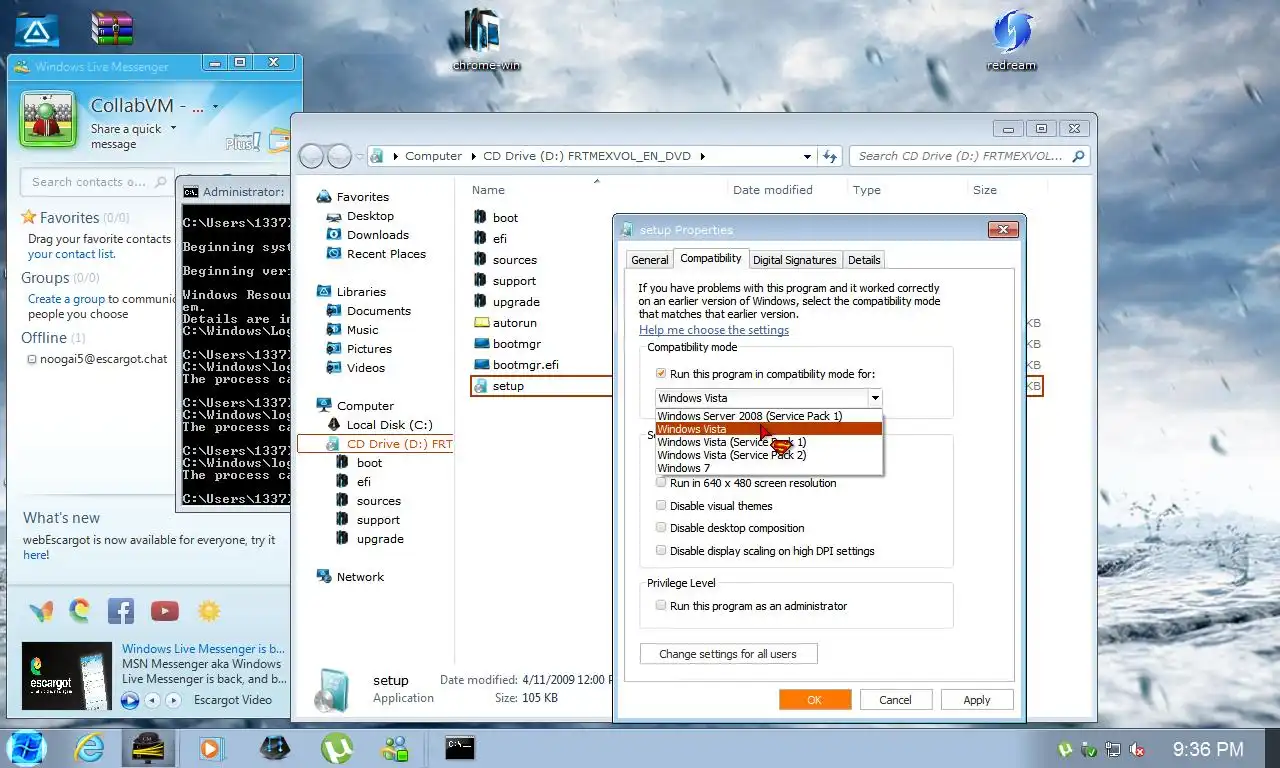
Task: Click the Search contacts field
Action: (97, 182)
